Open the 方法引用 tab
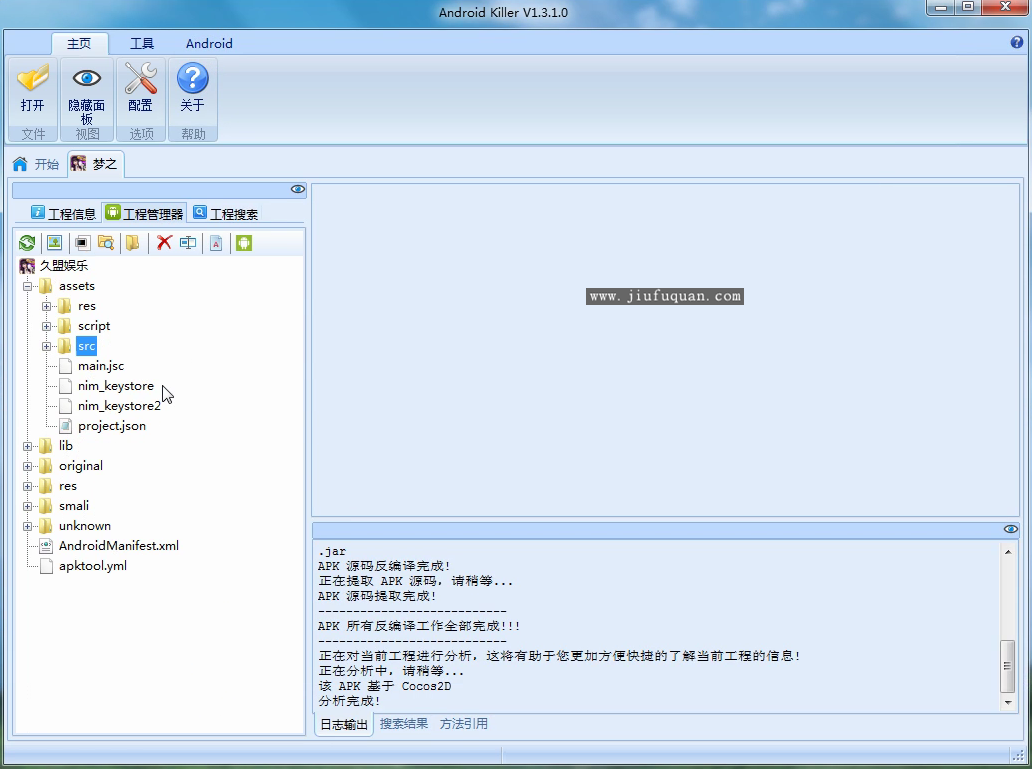The image size is (1032, 769). 464,724
